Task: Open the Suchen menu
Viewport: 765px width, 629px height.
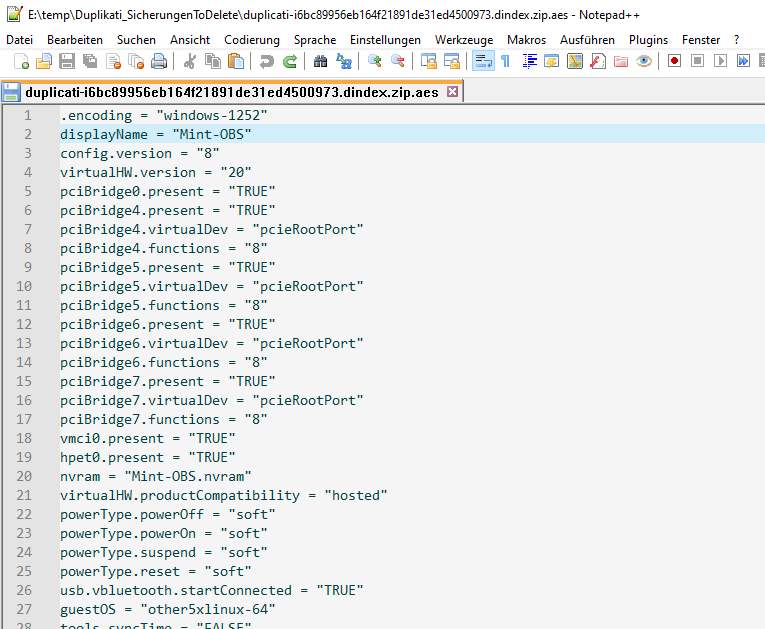Action: [136, 40]
